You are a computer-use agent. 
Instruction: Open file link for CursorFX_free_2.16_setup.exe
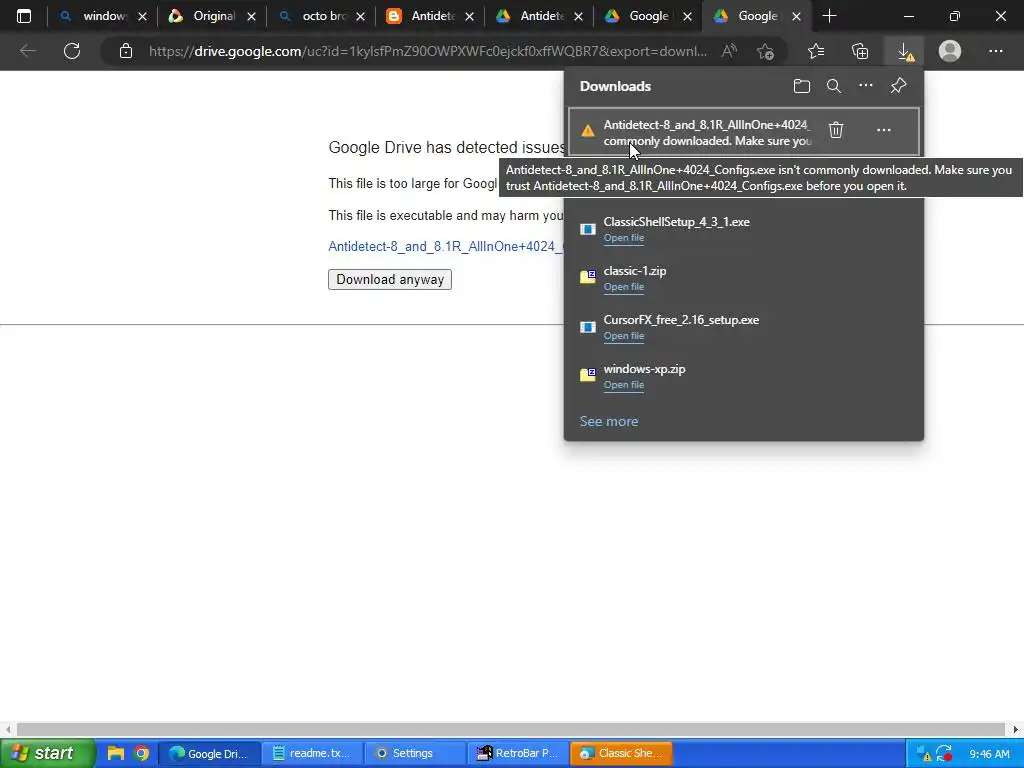point(624,336)
